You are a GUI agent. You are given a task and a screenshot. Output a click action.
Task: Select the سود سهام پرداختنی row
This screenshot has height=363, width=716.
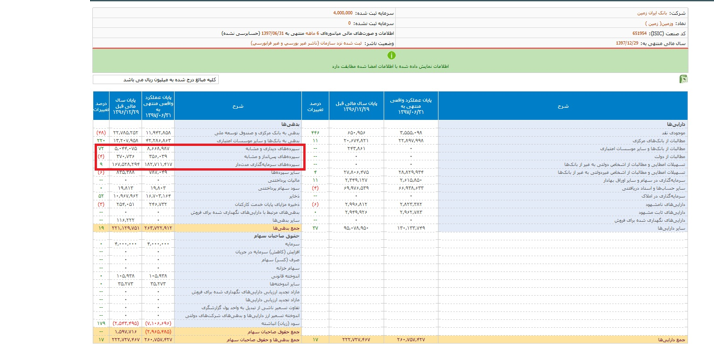pos(197,188)
